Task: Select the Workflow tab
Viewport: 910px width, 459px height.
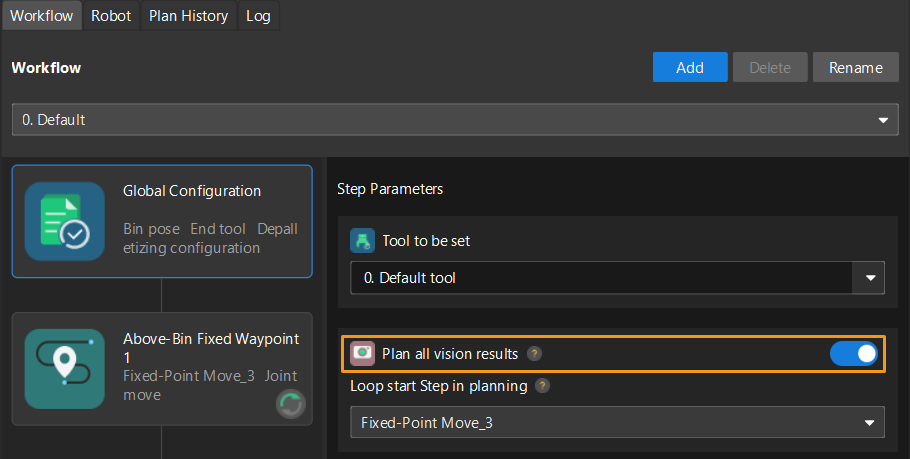Action: pyautogui.click(x=41, y=16)
